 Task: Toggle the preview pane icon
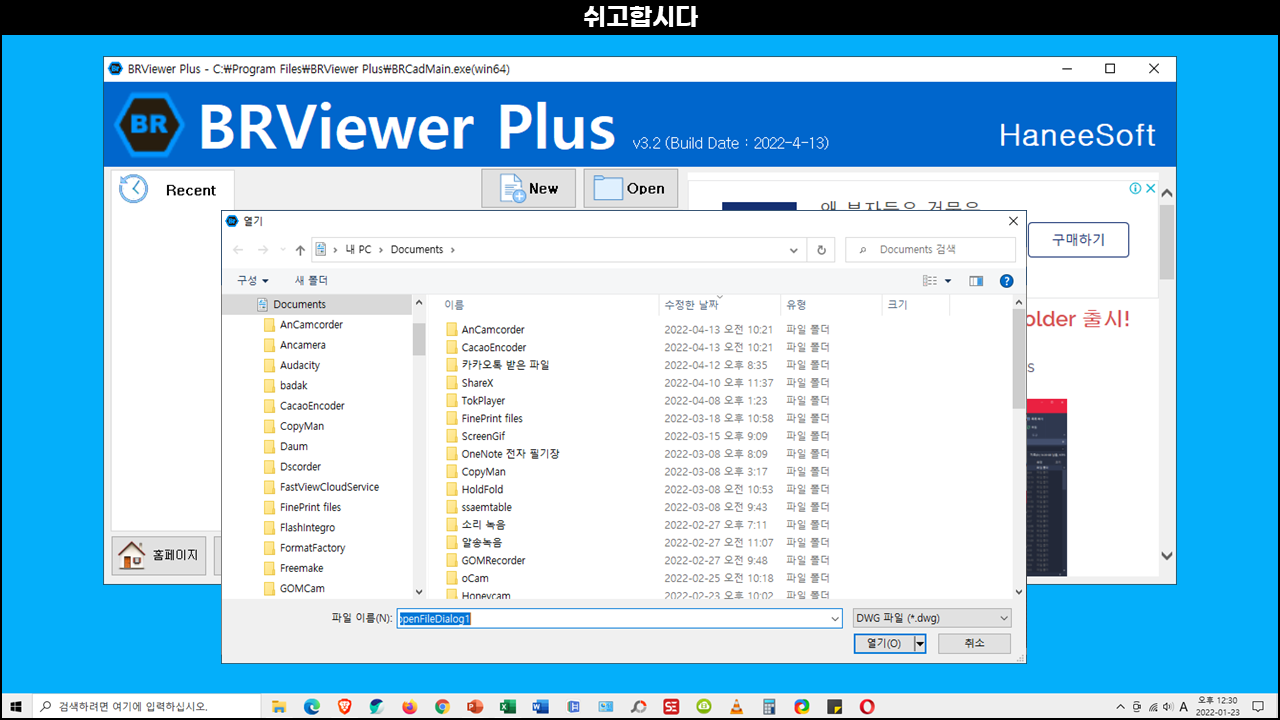[x=976, y=281]
